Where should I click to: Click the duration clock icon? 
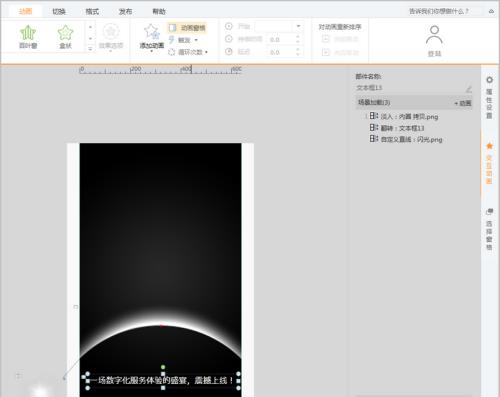229,39
